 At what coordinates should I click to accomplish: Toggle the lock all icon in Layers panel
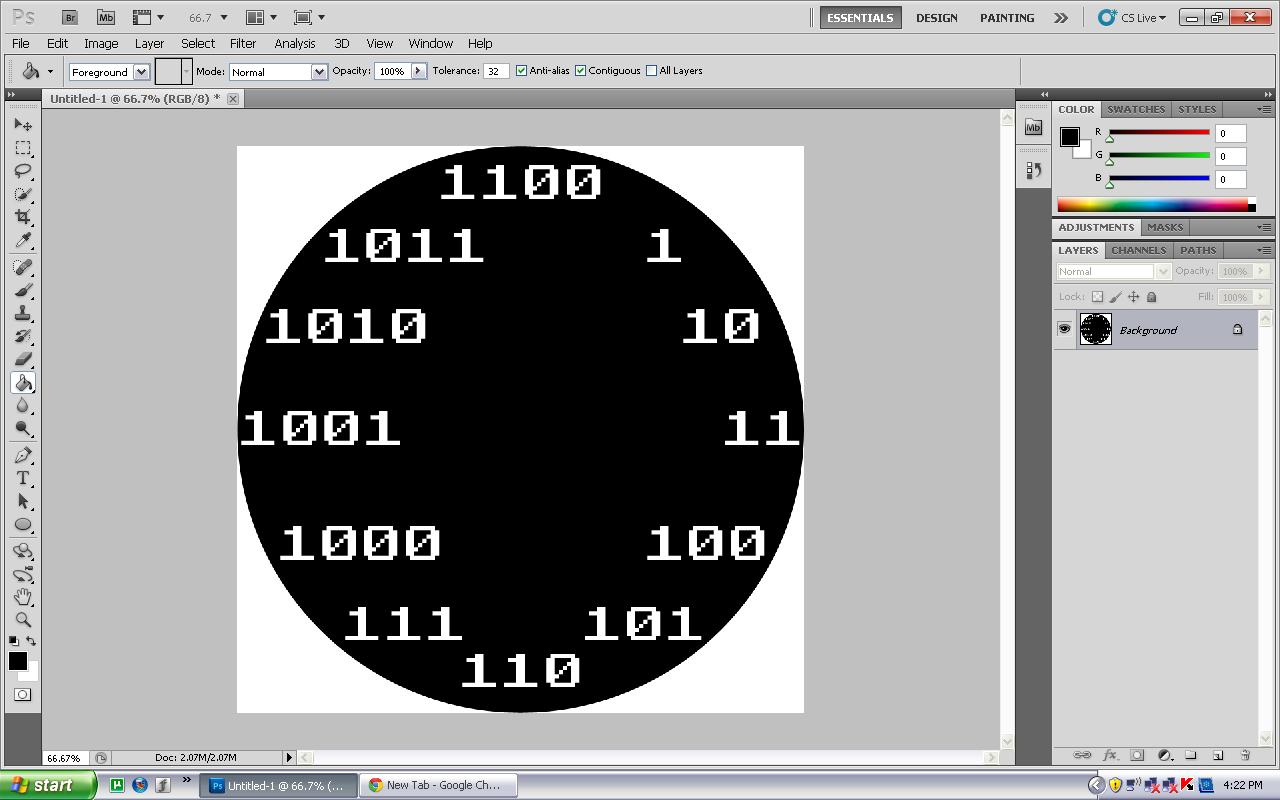click(x=1151, y=297)
